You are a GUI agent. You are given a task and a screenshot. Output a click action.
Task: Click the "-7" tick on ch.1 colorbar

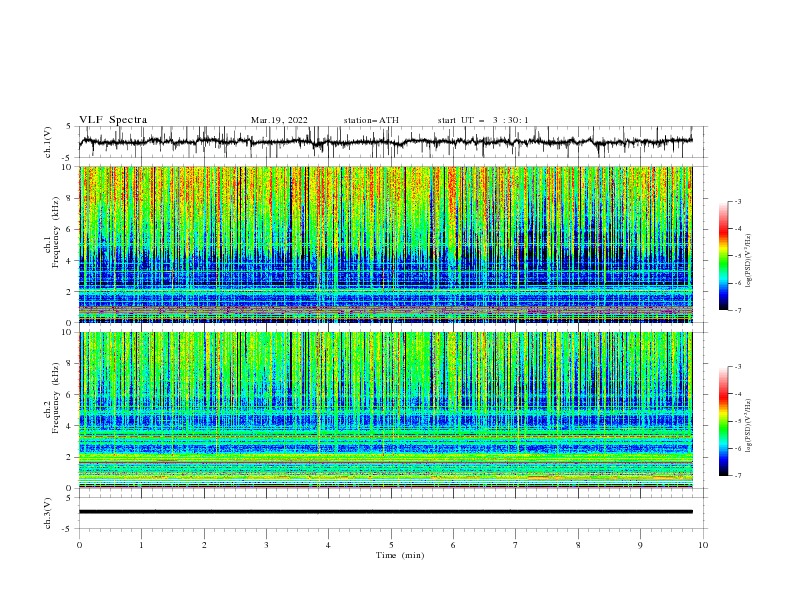[x=737, y=310]
